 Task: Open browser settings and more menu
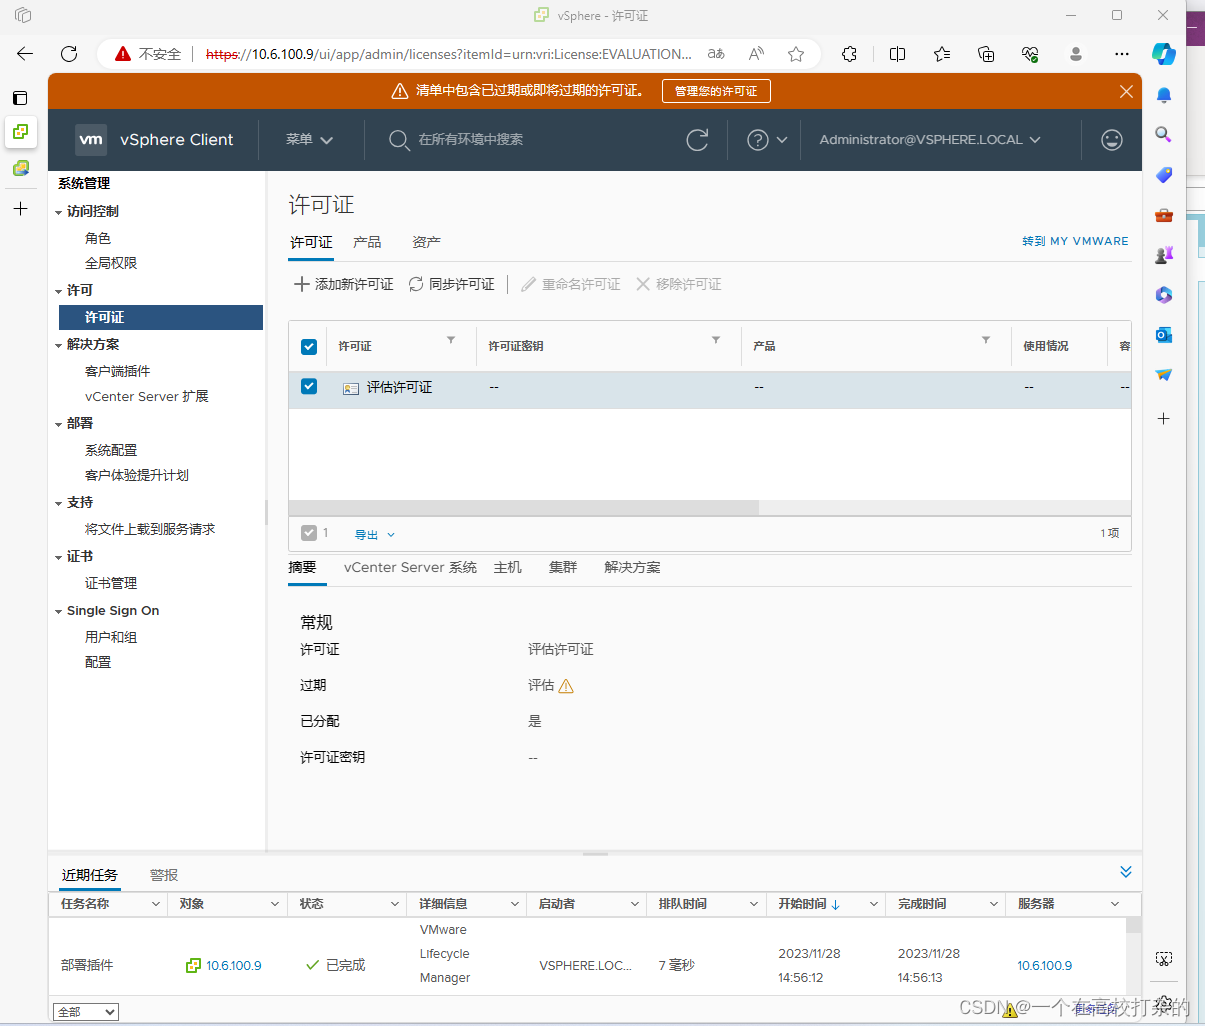1122,54
